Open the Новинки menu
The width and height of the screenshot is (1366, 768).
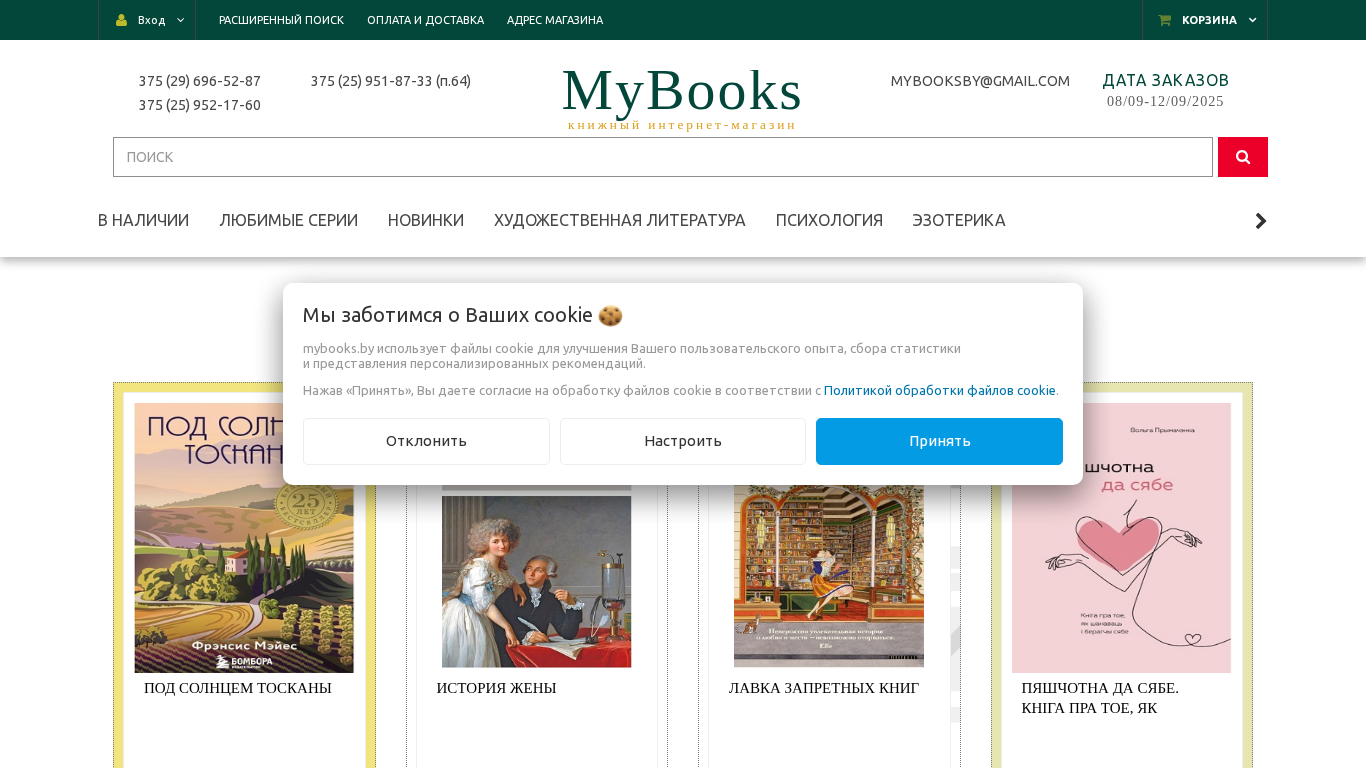426,220
